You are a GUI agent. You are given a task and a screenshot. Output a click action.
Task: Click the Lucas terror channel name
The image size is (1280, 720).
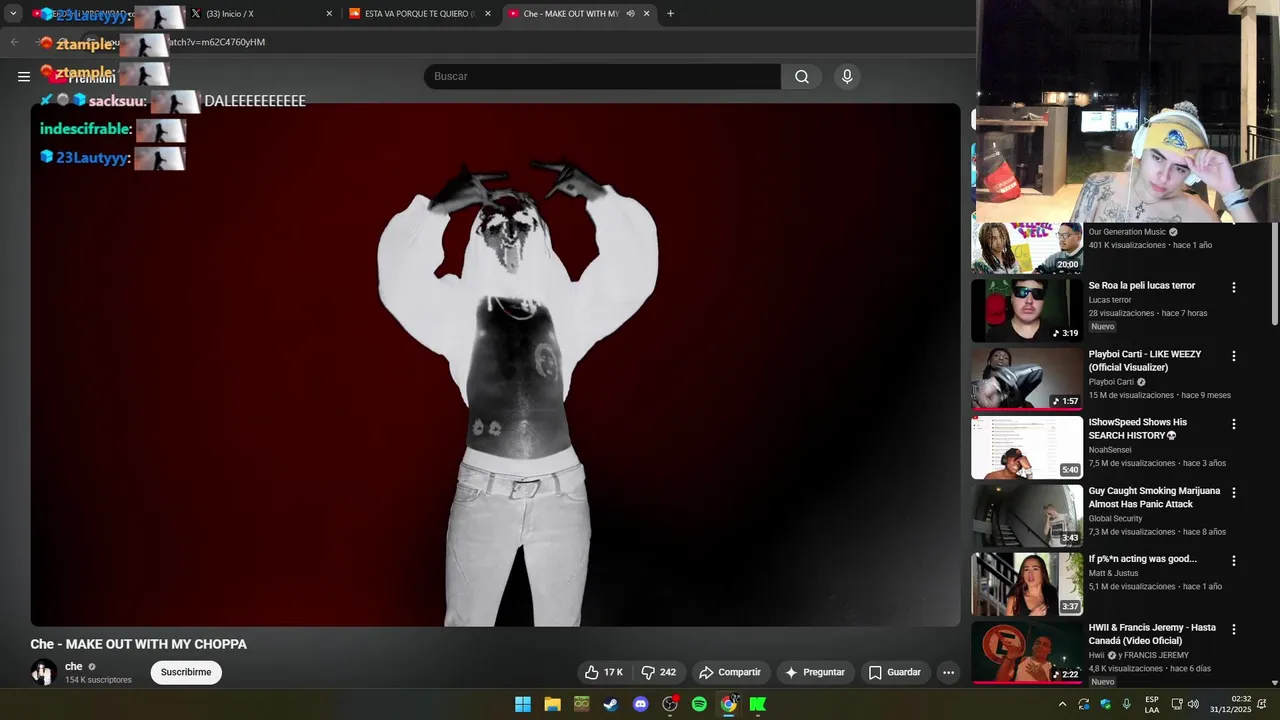click(1110, 300)
